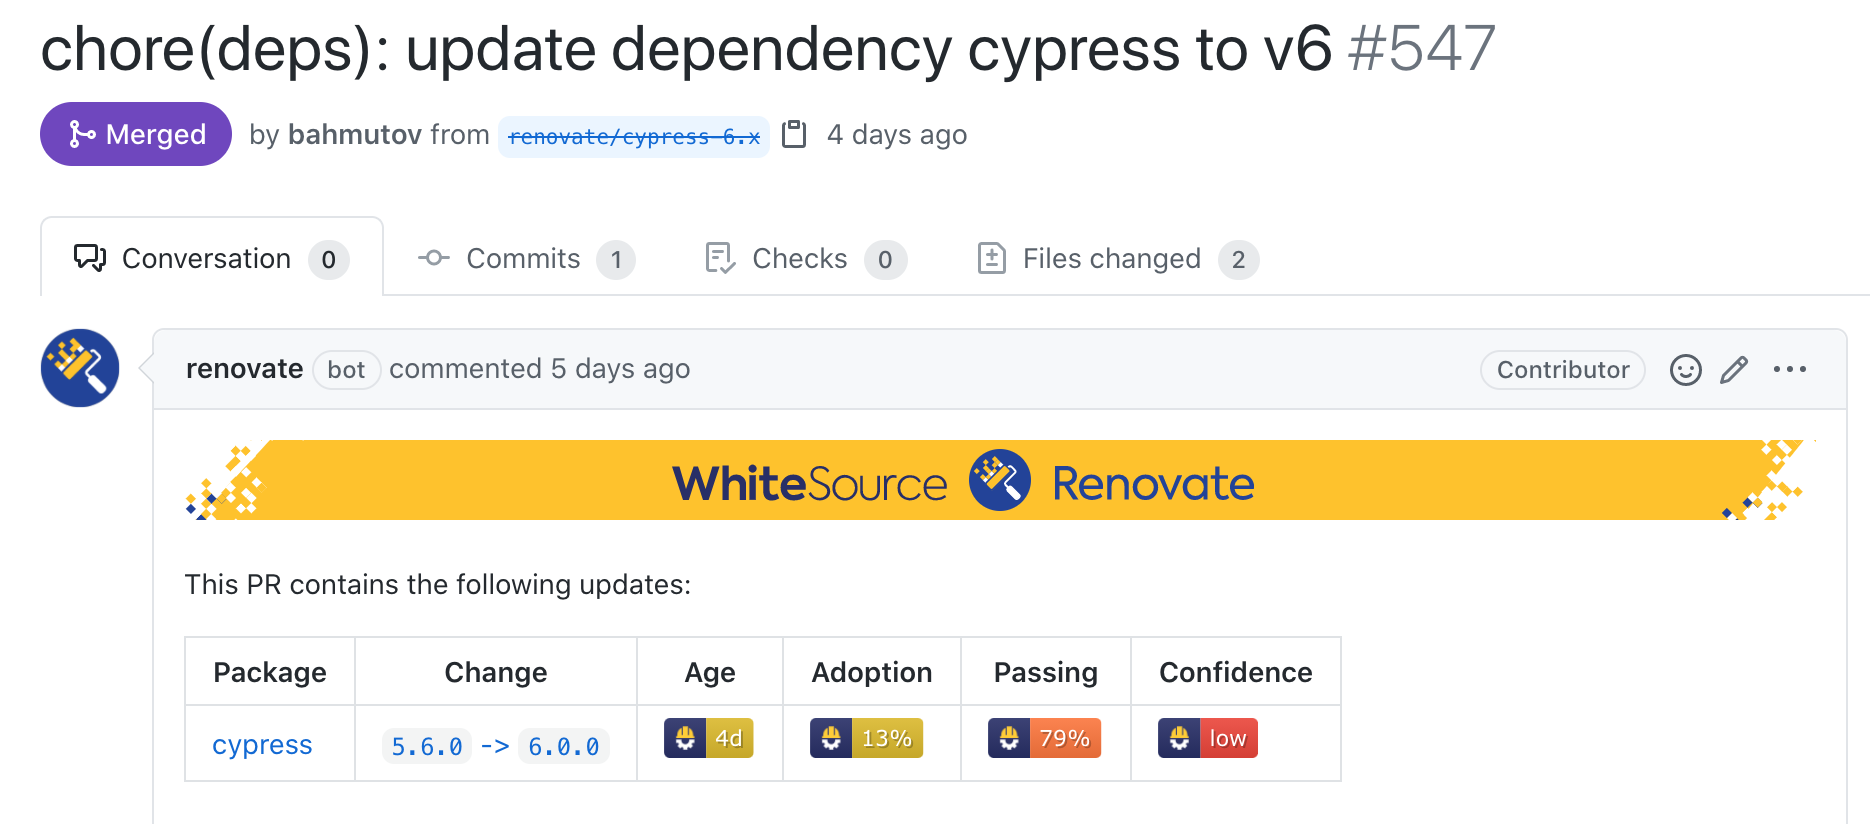Screen dimensions: 1870x824
Task: Click the 13% Adoption badge
Action: pyautogui.click(x=866, y=738)
